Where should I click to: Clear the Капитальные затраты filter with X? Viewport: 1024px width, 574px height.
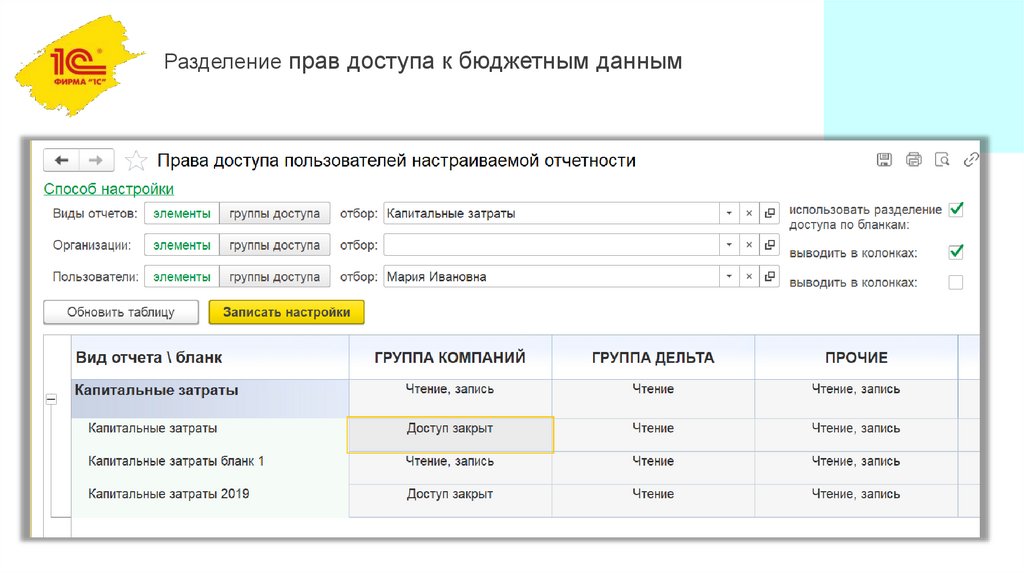coord(748,213)
